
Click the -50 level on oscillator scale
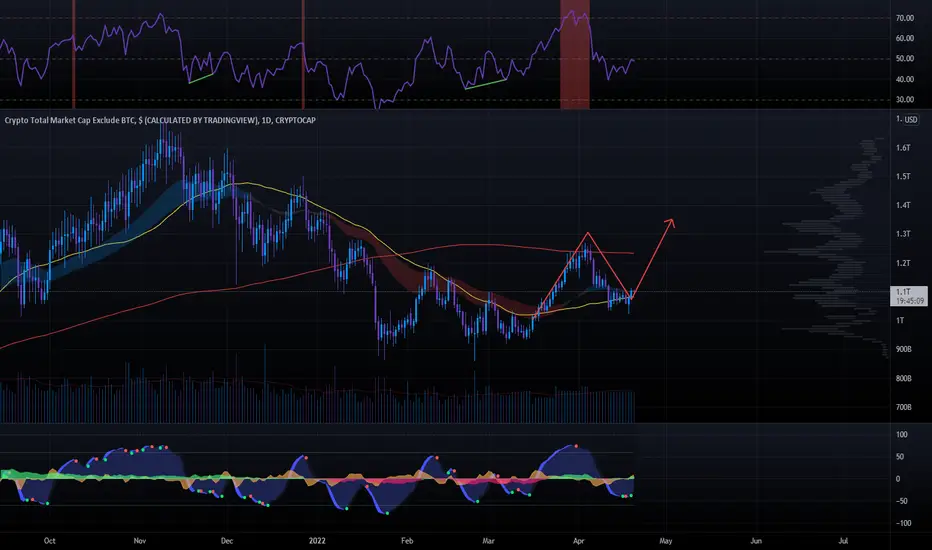click(903, 501)
